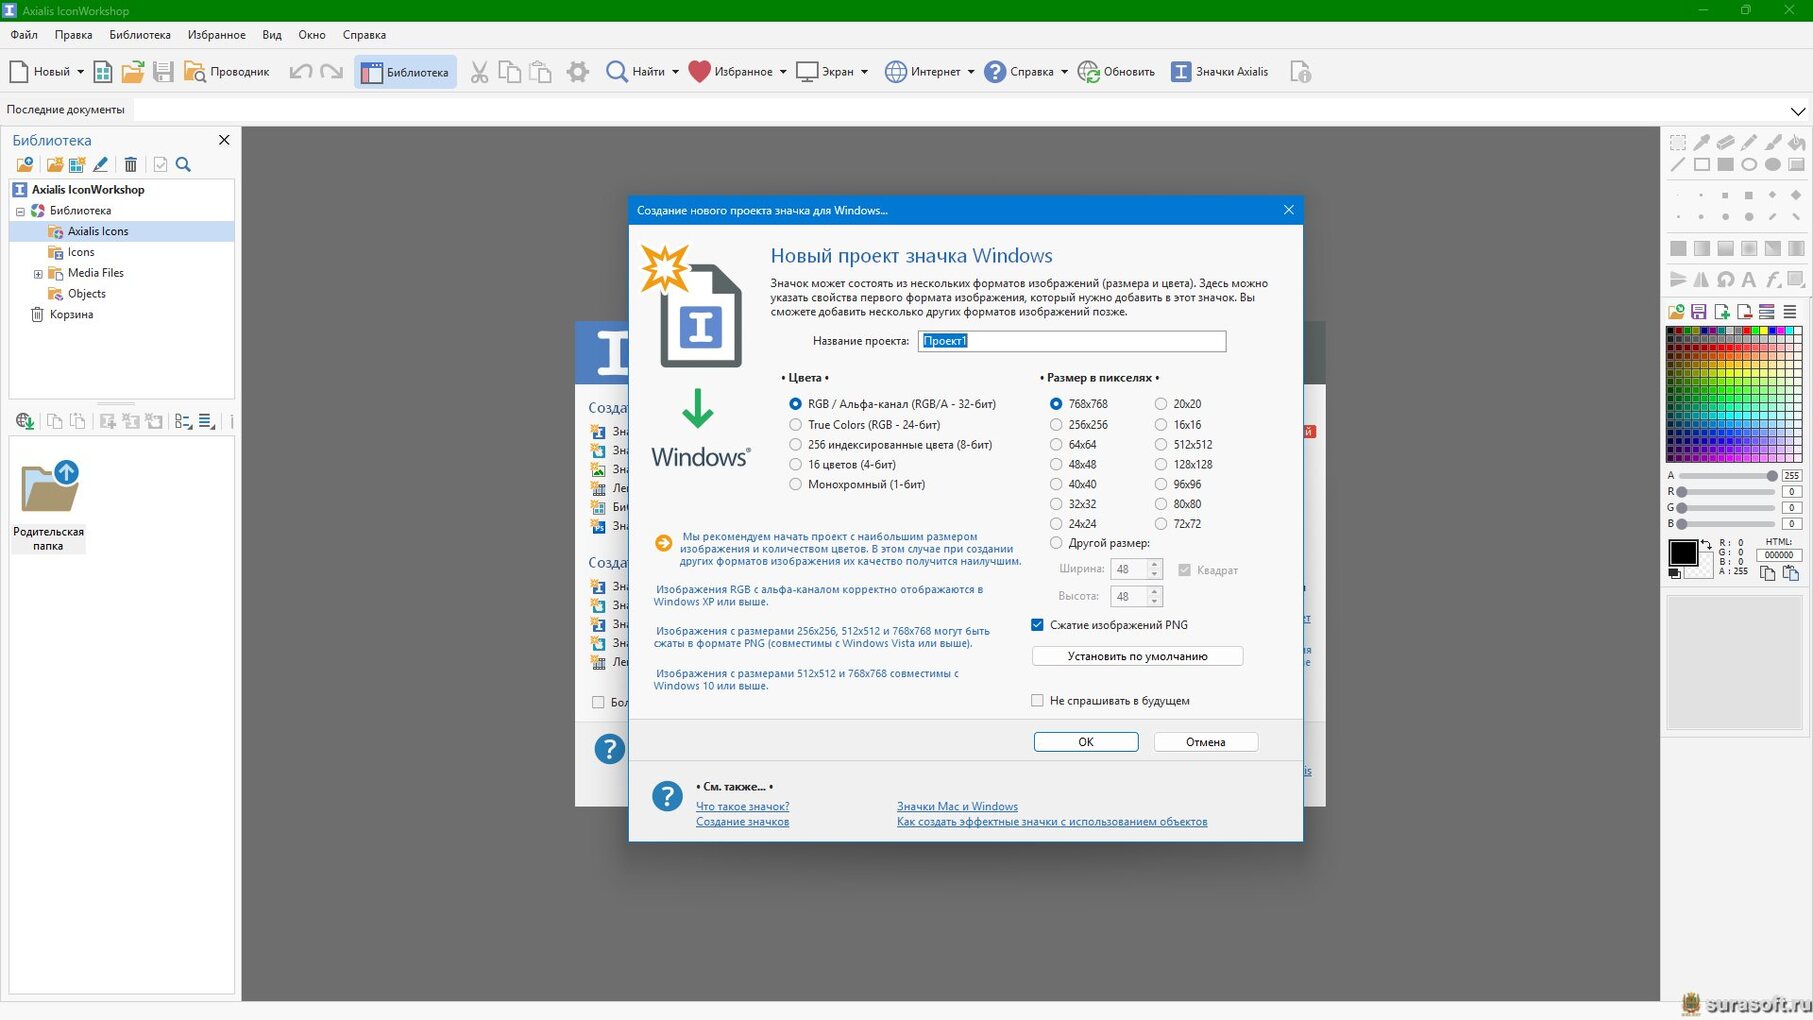The height and width of the screenshot is (1020, 1813).
Task: Open Значки Axialis from the toolbar
Action: [1220, 72]
